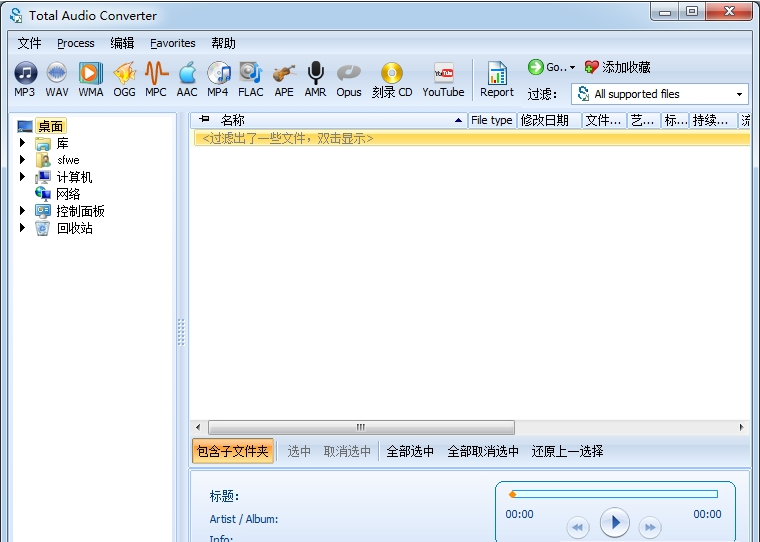Select 回收站 in folder tree
Image resolution: width=760 pixels, height=542 pixels.
tap(75, 228)
